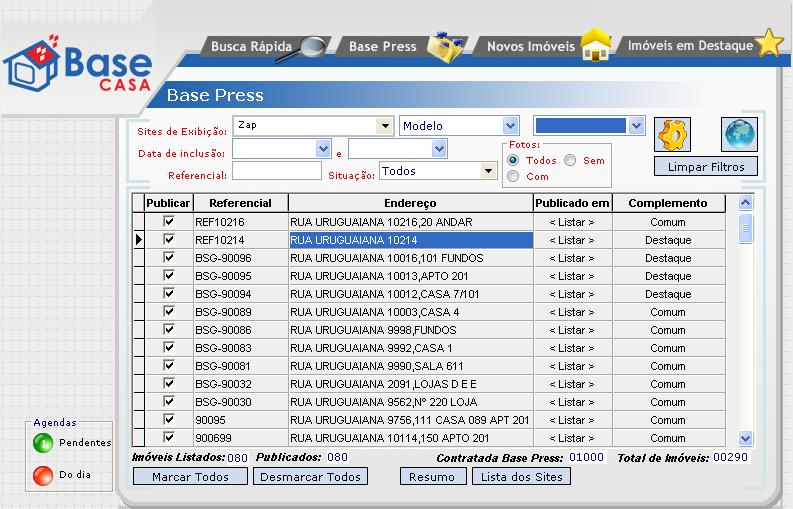Select the 'Sem' photos radio button
The width and height of the screenshot is (793, 509).
click(x=570, y=160)
